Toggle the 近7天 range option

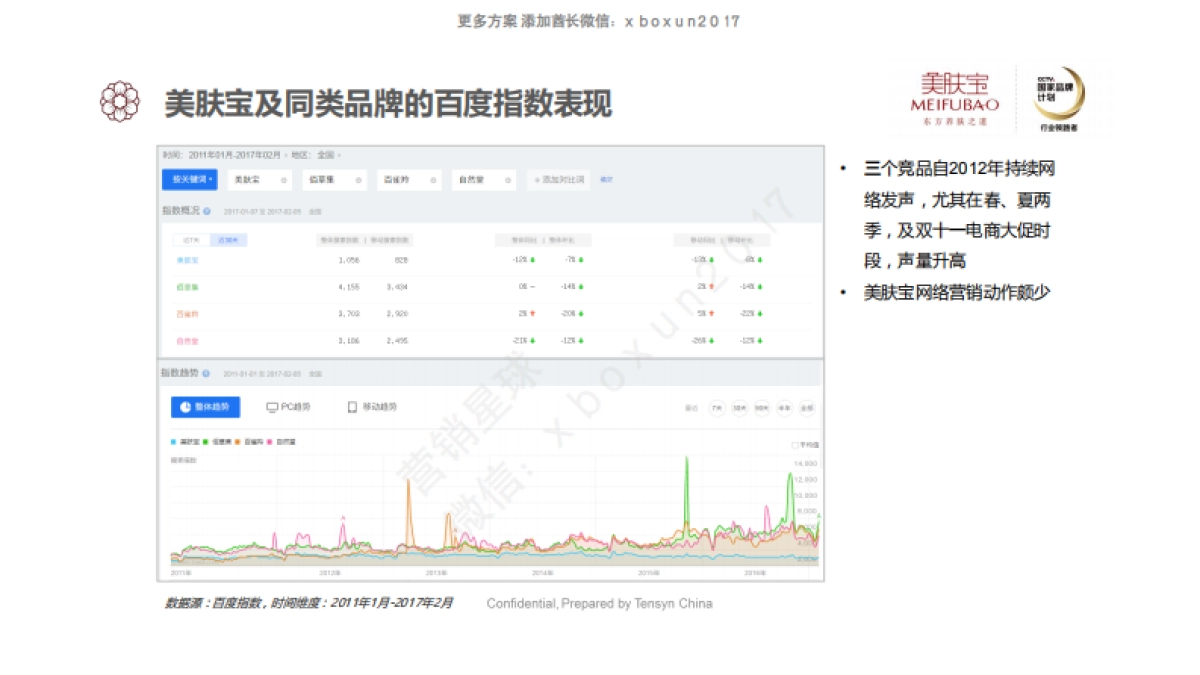191,240
